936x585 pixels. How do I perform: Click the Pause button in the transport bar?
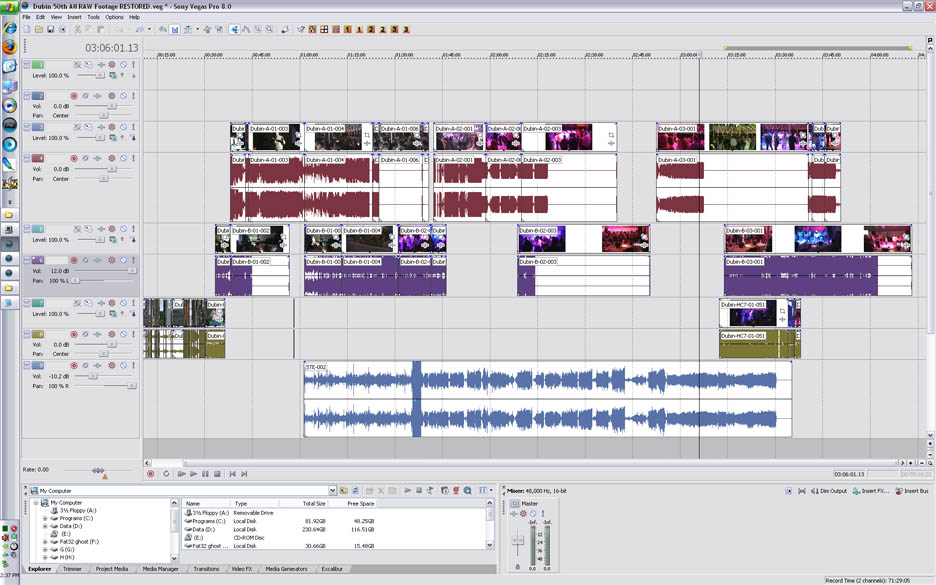tap(205, 474)
